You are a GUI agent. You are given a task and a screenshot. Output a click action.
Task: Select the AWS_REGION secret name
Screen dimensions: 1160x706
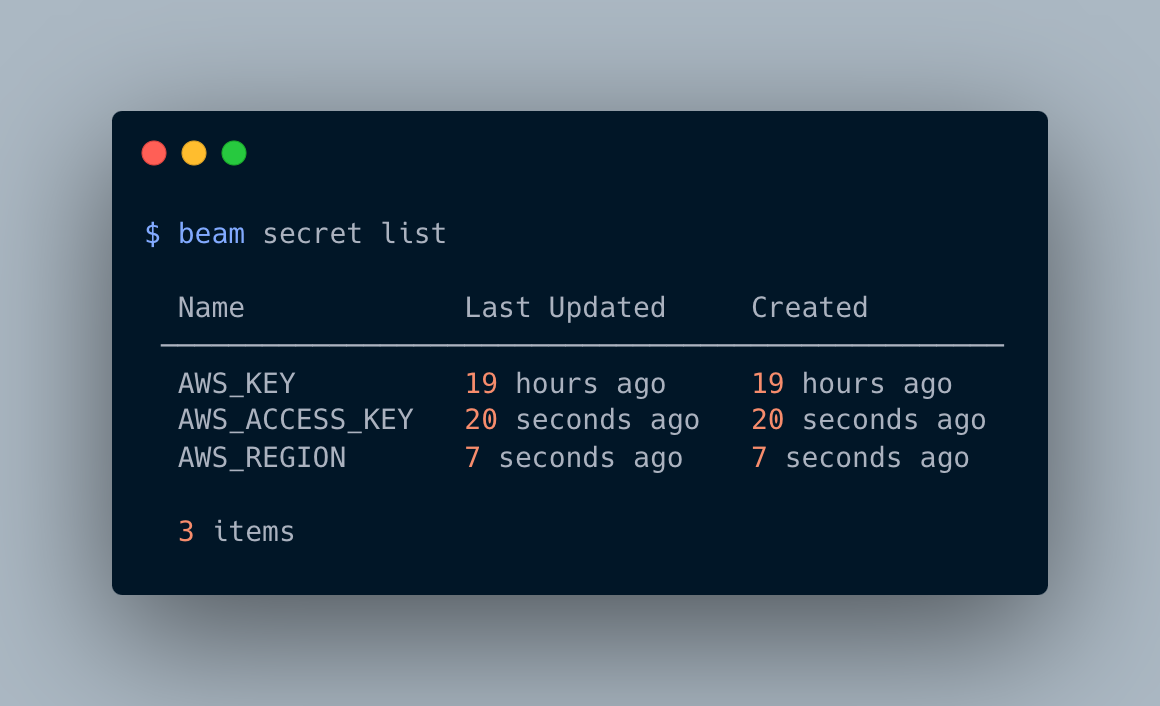click(262, 458)
